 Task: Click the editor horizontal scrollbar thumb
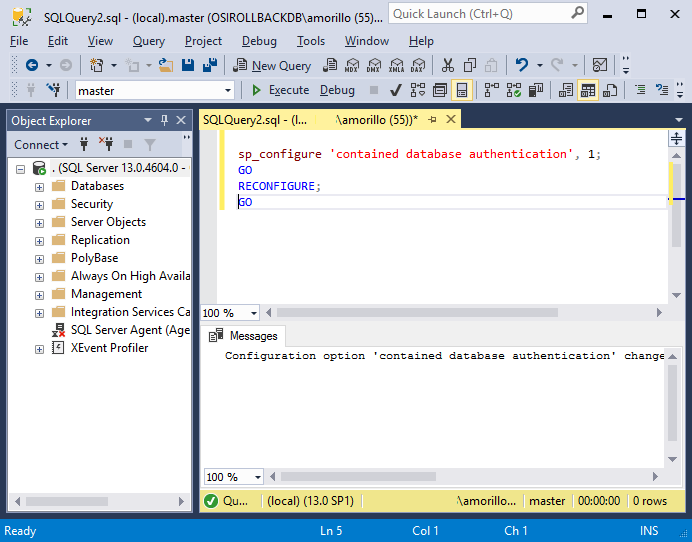click(x=417, y=313)
